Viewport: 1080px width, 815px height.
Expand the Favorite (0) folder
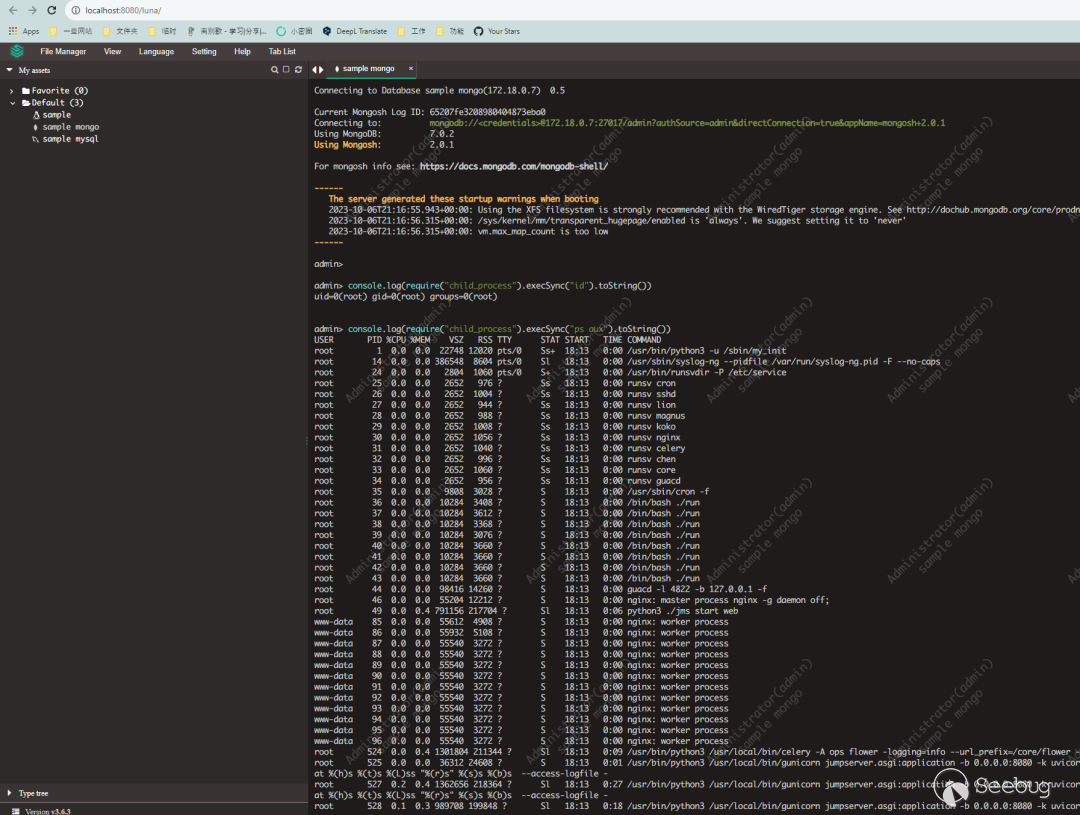point(13,91)
